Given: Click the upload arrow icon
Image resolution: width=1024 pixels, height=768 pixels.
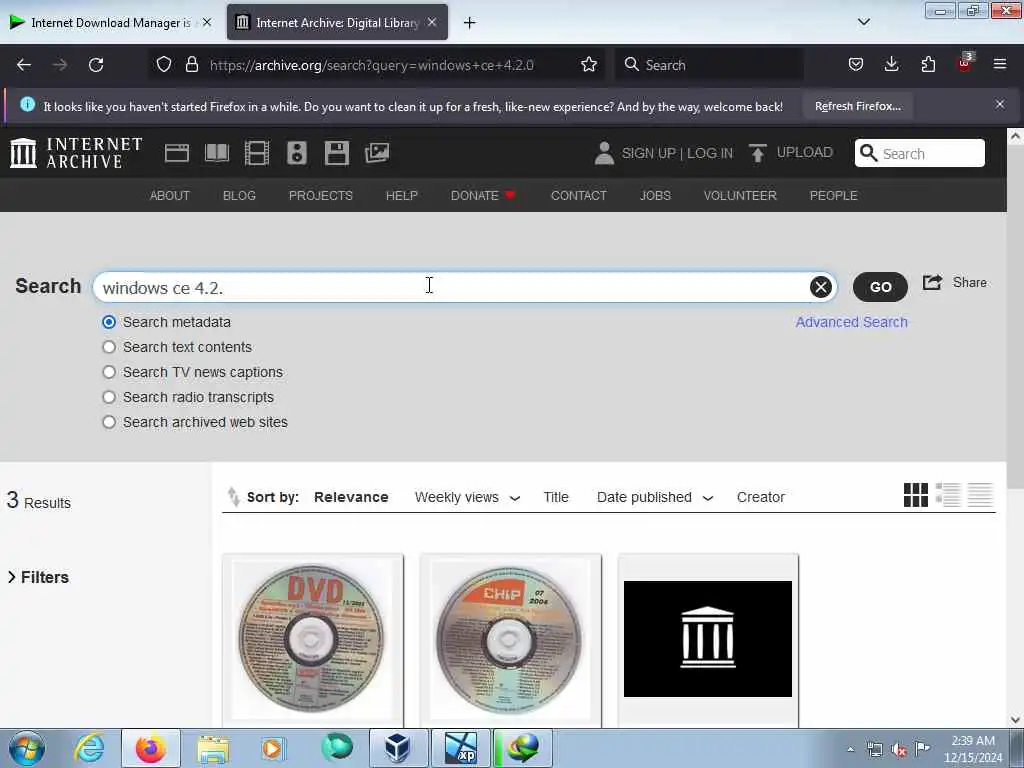Looking at the screenshot, I should (758, 153).
